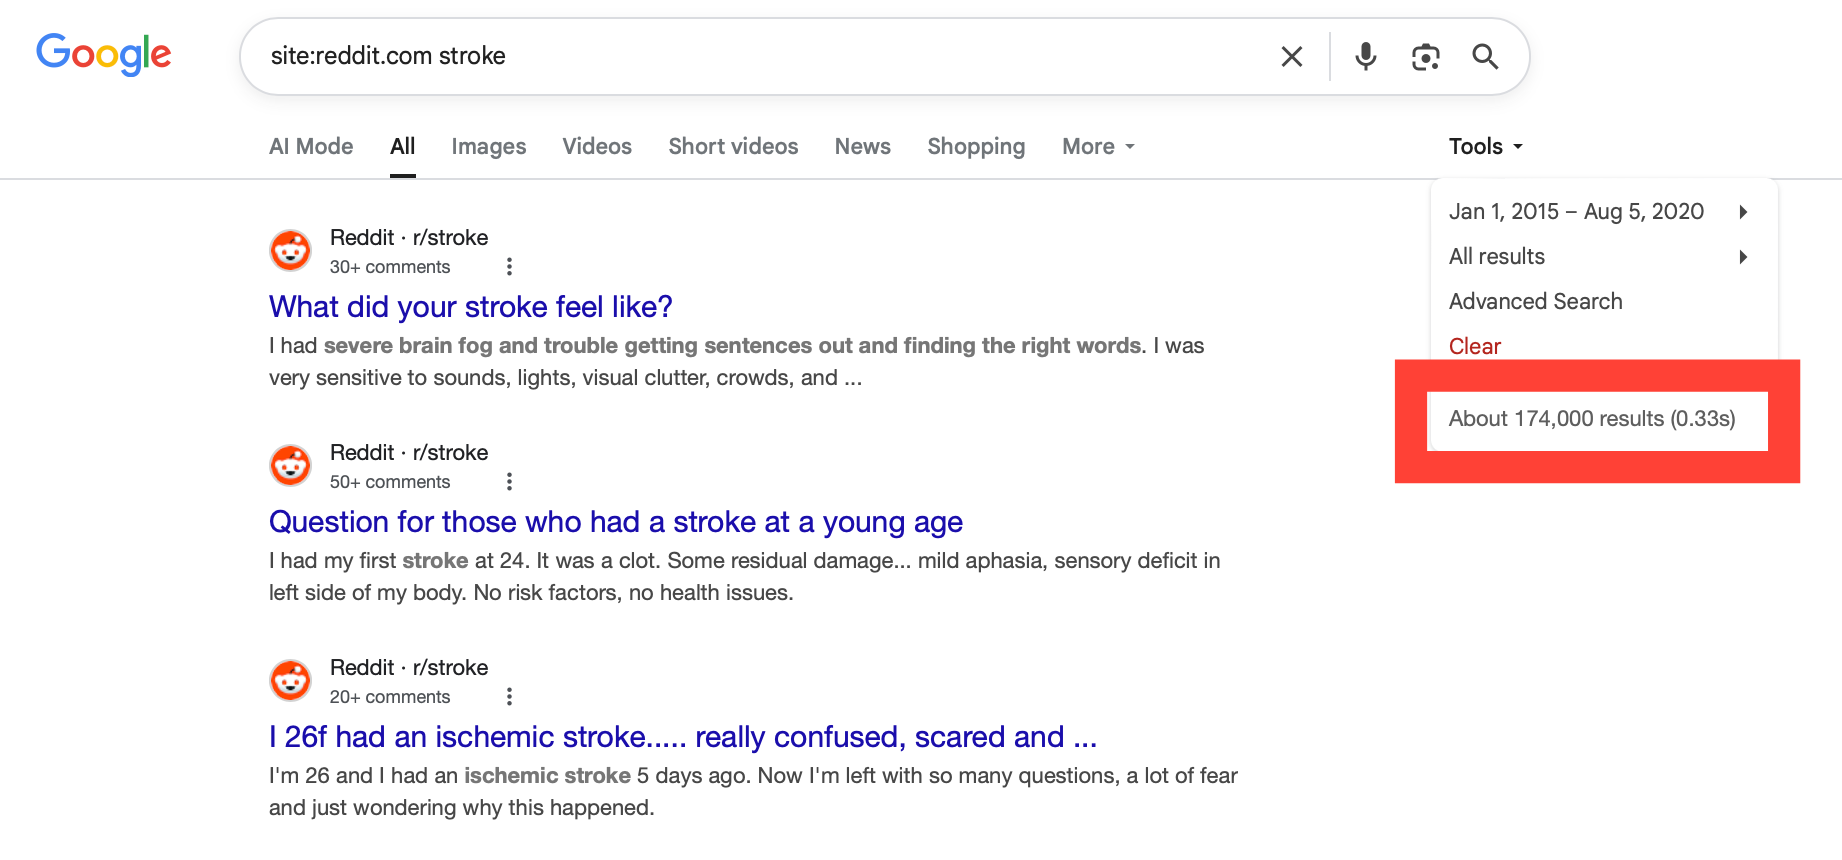Click 'Reddit · r/stroke' above 50+ comments

409,453
